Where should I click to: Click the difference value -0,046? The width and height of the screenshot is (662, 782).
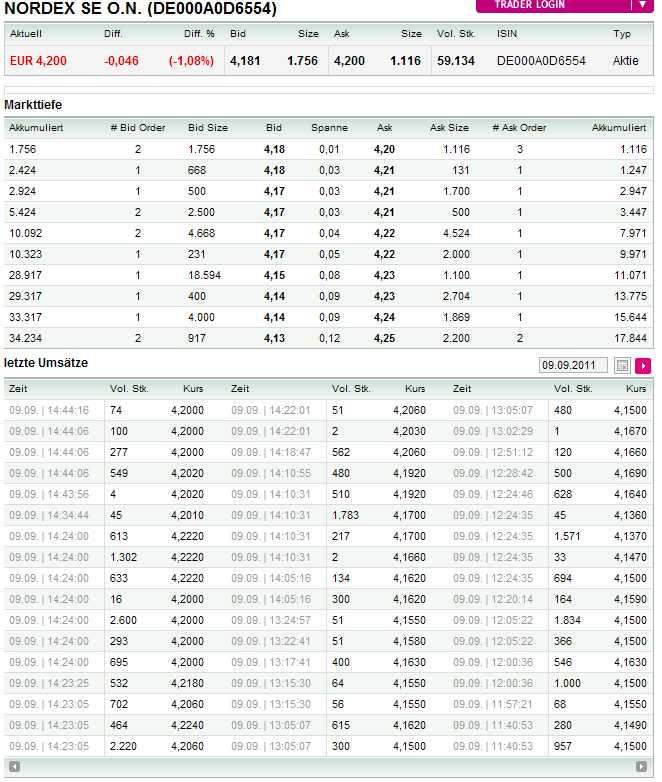coord(121,61)
